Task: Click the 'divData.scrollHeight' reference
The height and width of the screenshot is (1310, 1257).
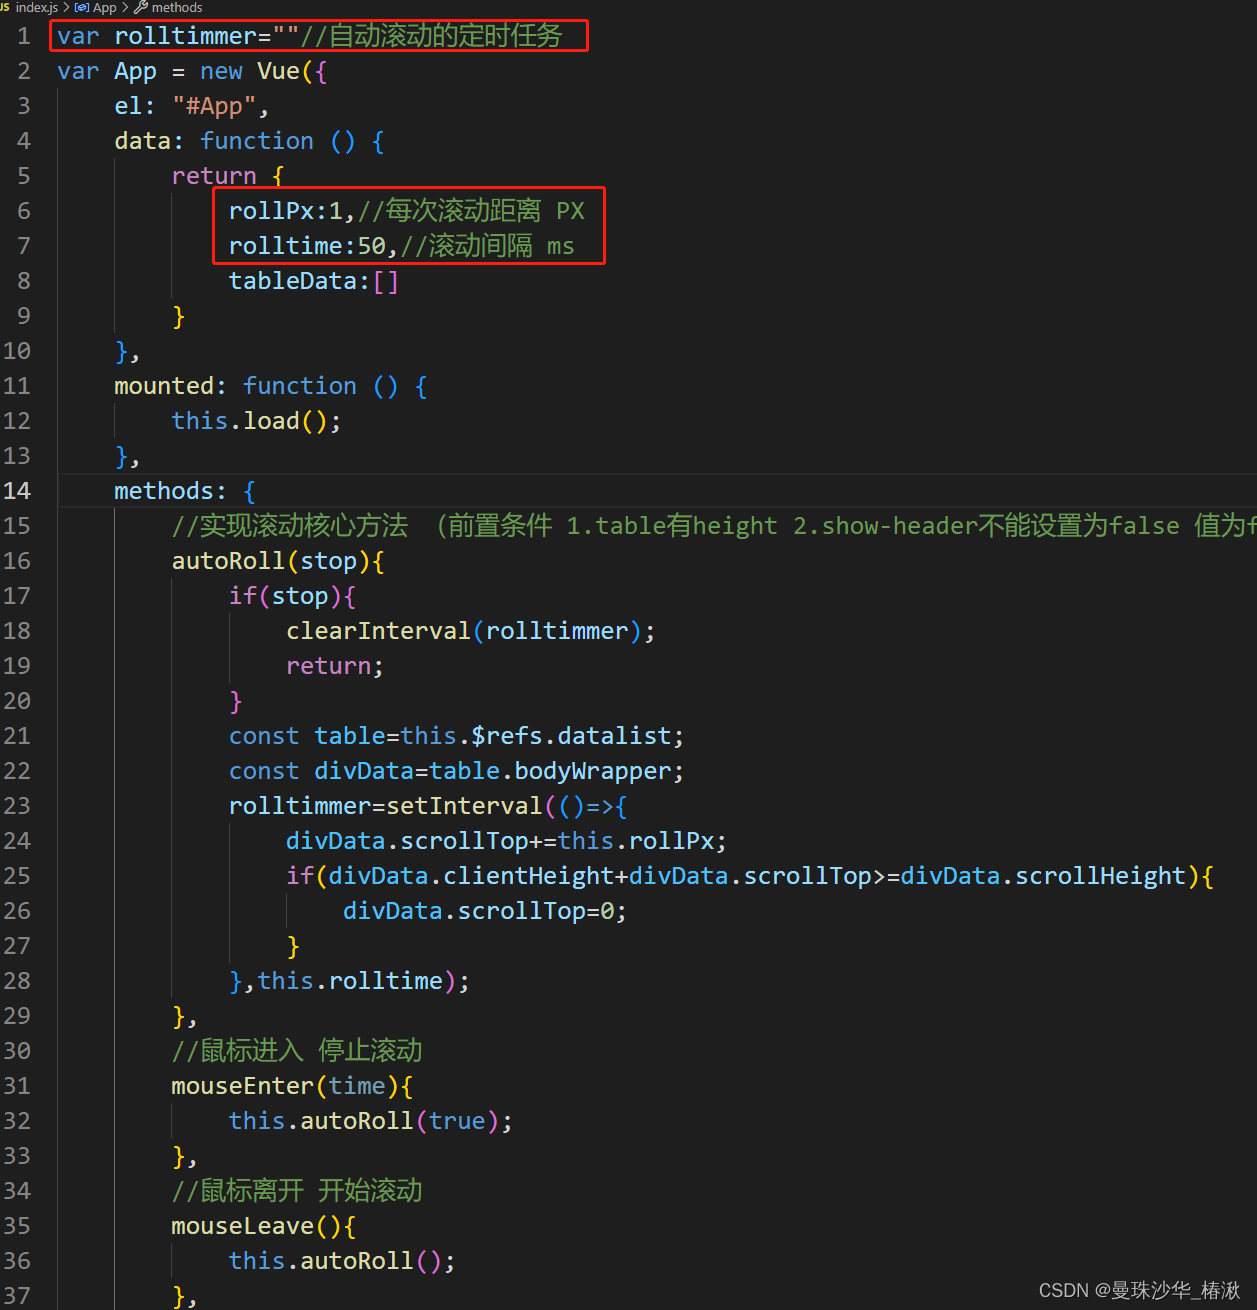Action: point(1043,876)
